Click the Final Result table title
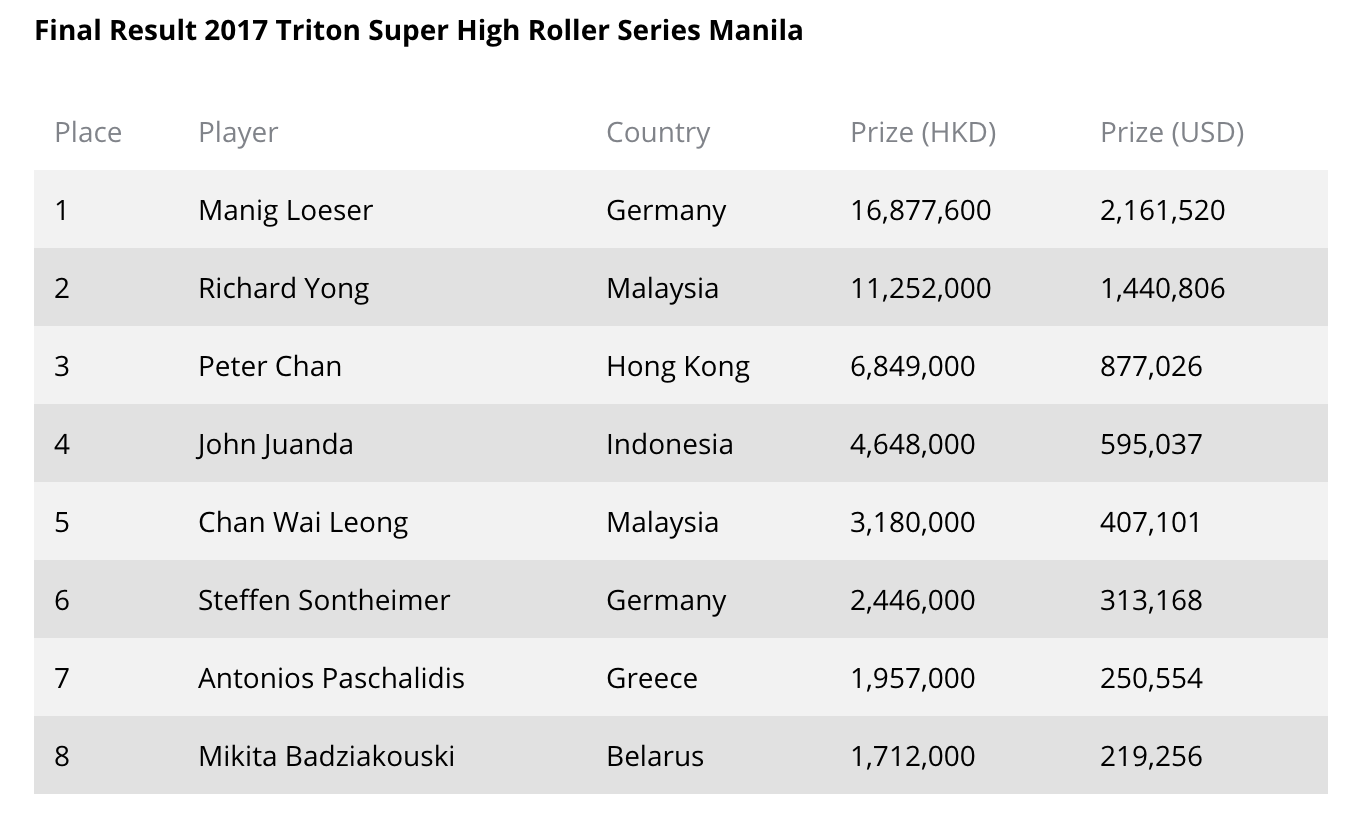This screenshot has height=818, width=1360. pos(419,30)
